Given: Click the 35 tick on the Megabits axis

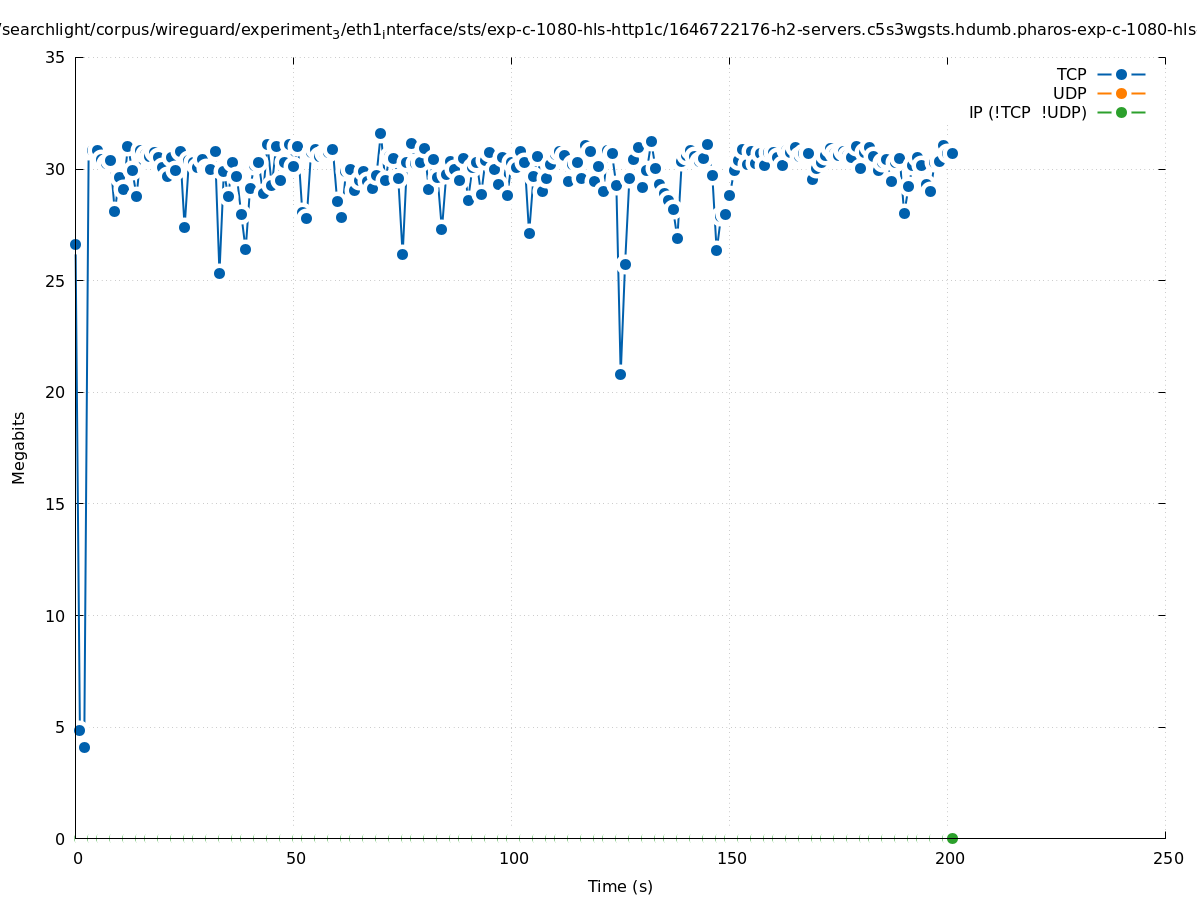Looking at the screenshot, I should (x=55, y=57).
